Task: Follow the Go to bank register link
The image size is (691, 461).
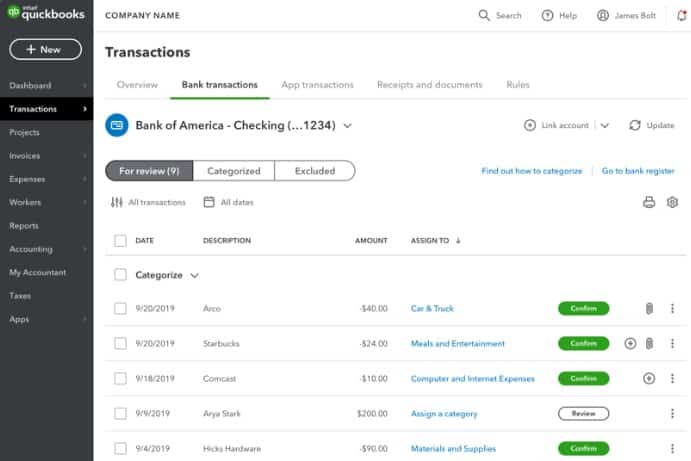Action: [x=638, y=171]
